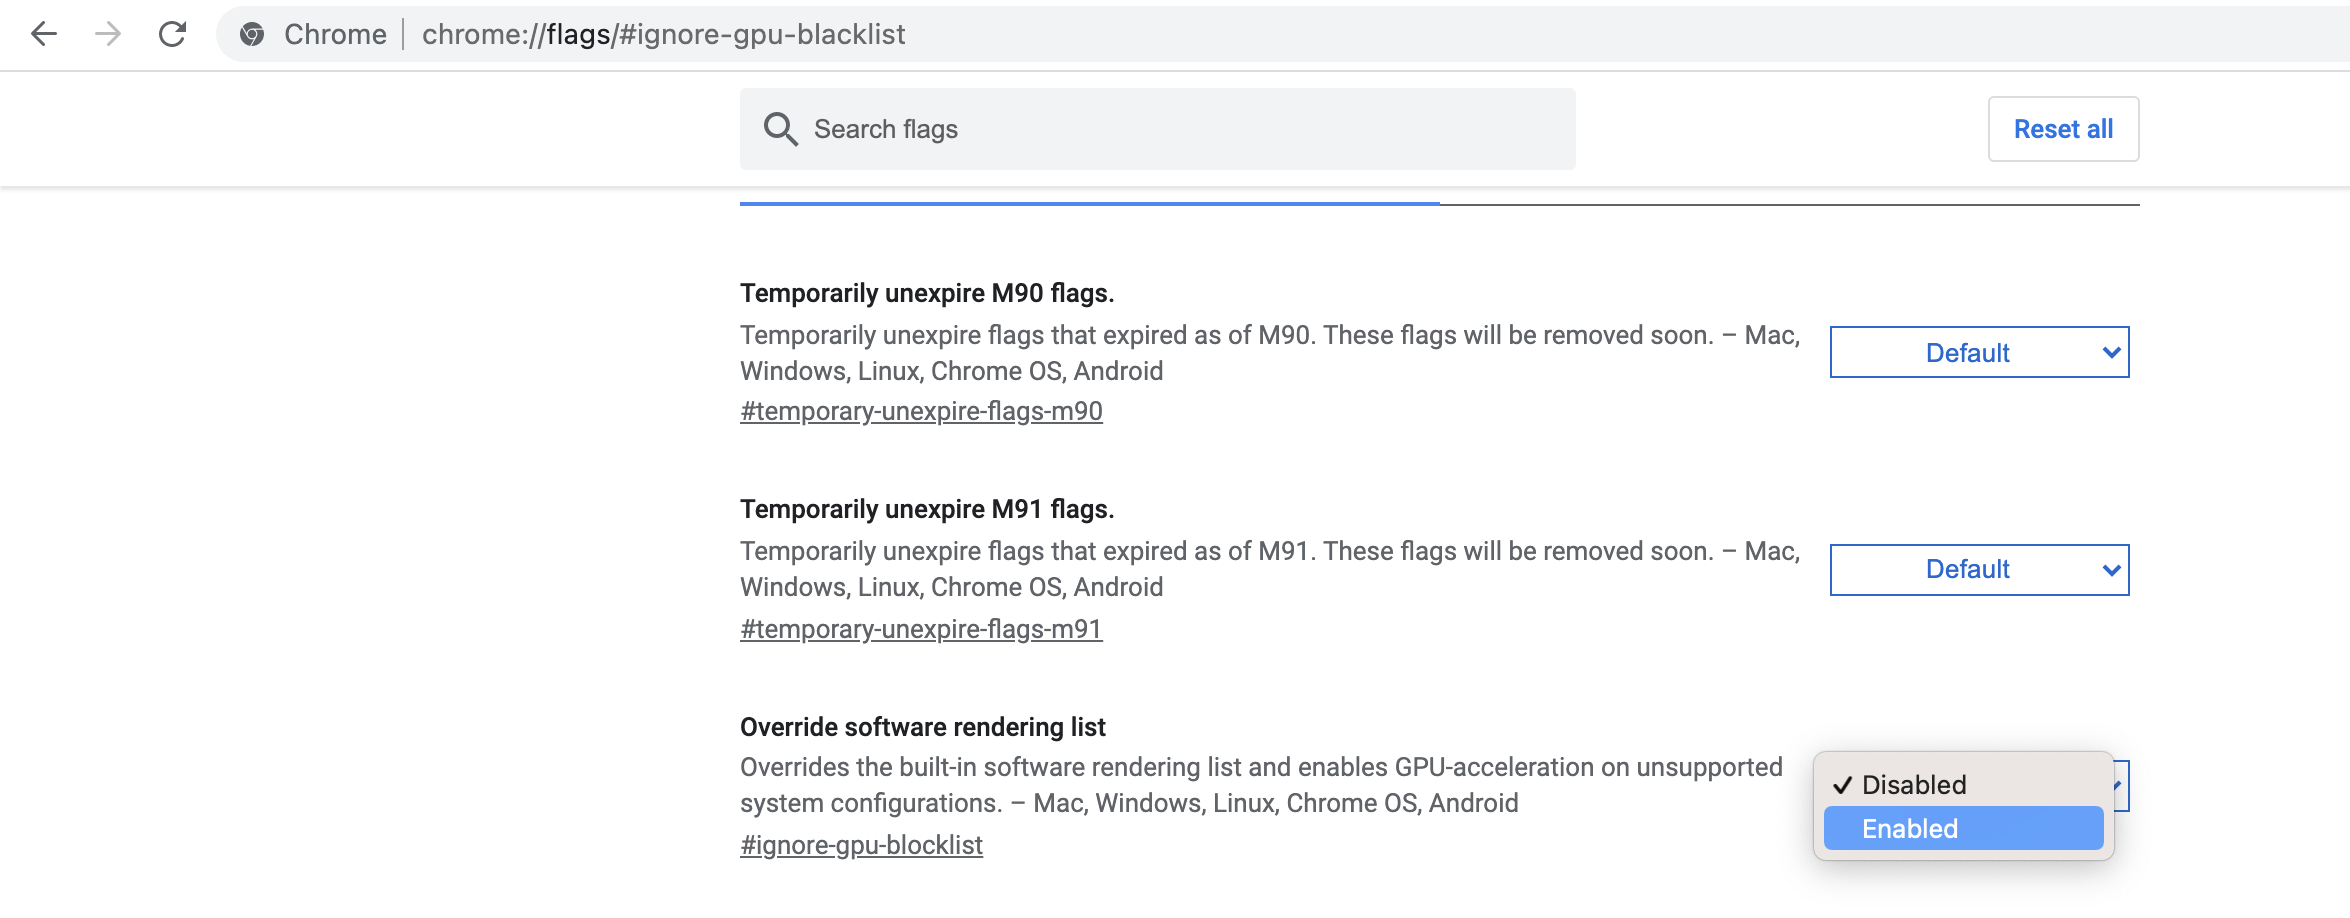The height and width of the screenshot is (918, 2350).
Task: Select Enabled for Override software rendering list
Action: 1960,828
